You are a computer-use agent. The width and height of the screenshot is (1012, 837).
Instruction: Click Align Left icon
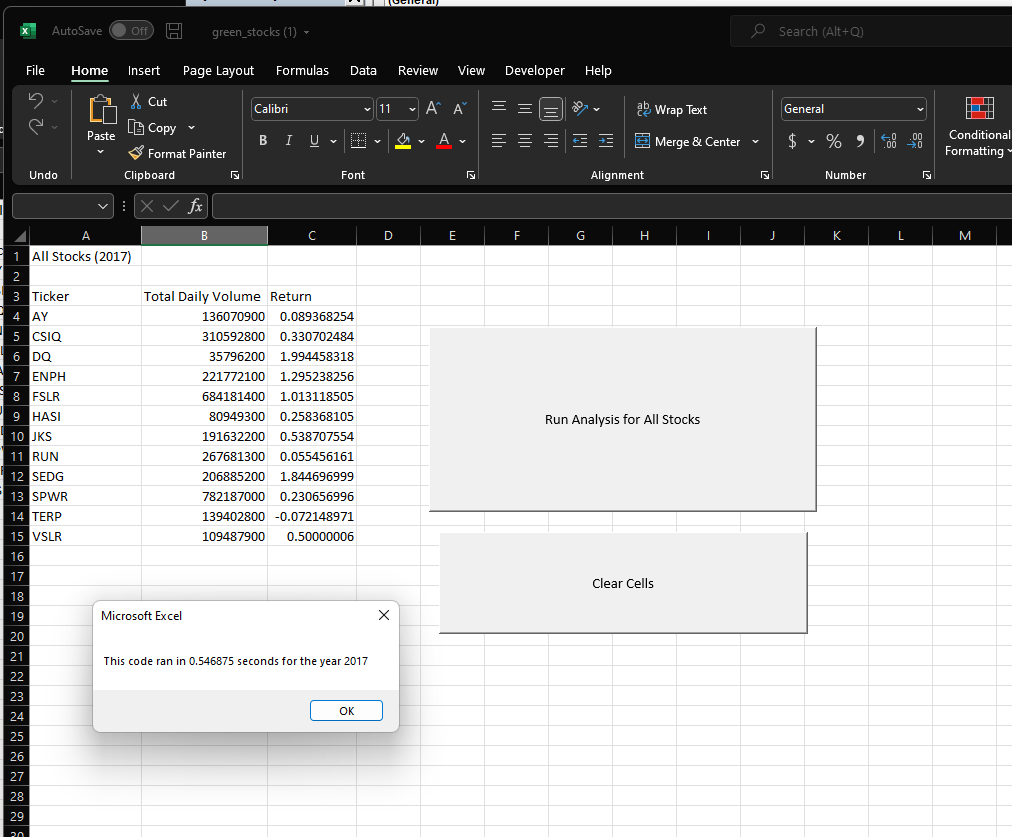(498, 141)
